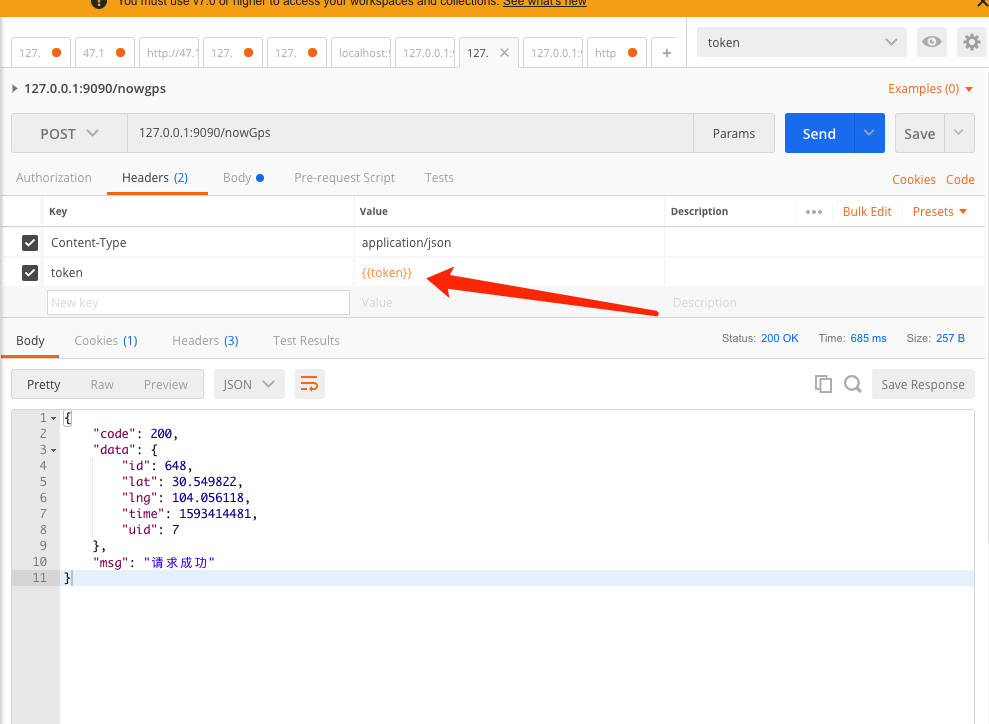Click the Send button
Viewport: 989px width, 724px height.
coord(818,132)
